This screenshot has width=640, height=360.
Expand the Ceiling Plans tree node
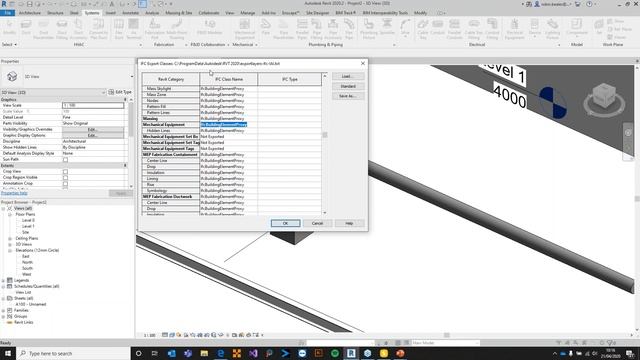pyautogui.click(x=10, y=238)
